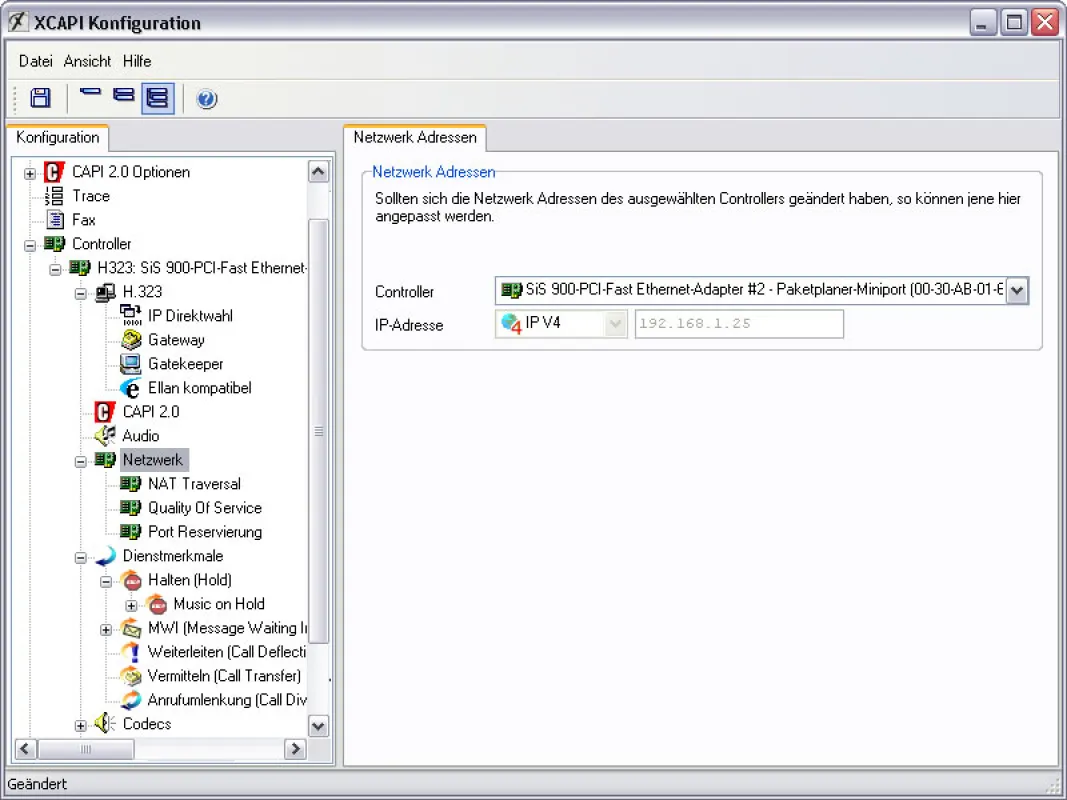Viewport: 1067px width, 800px height.
Task: Select the Quality Of Service label
Action: 205,507
